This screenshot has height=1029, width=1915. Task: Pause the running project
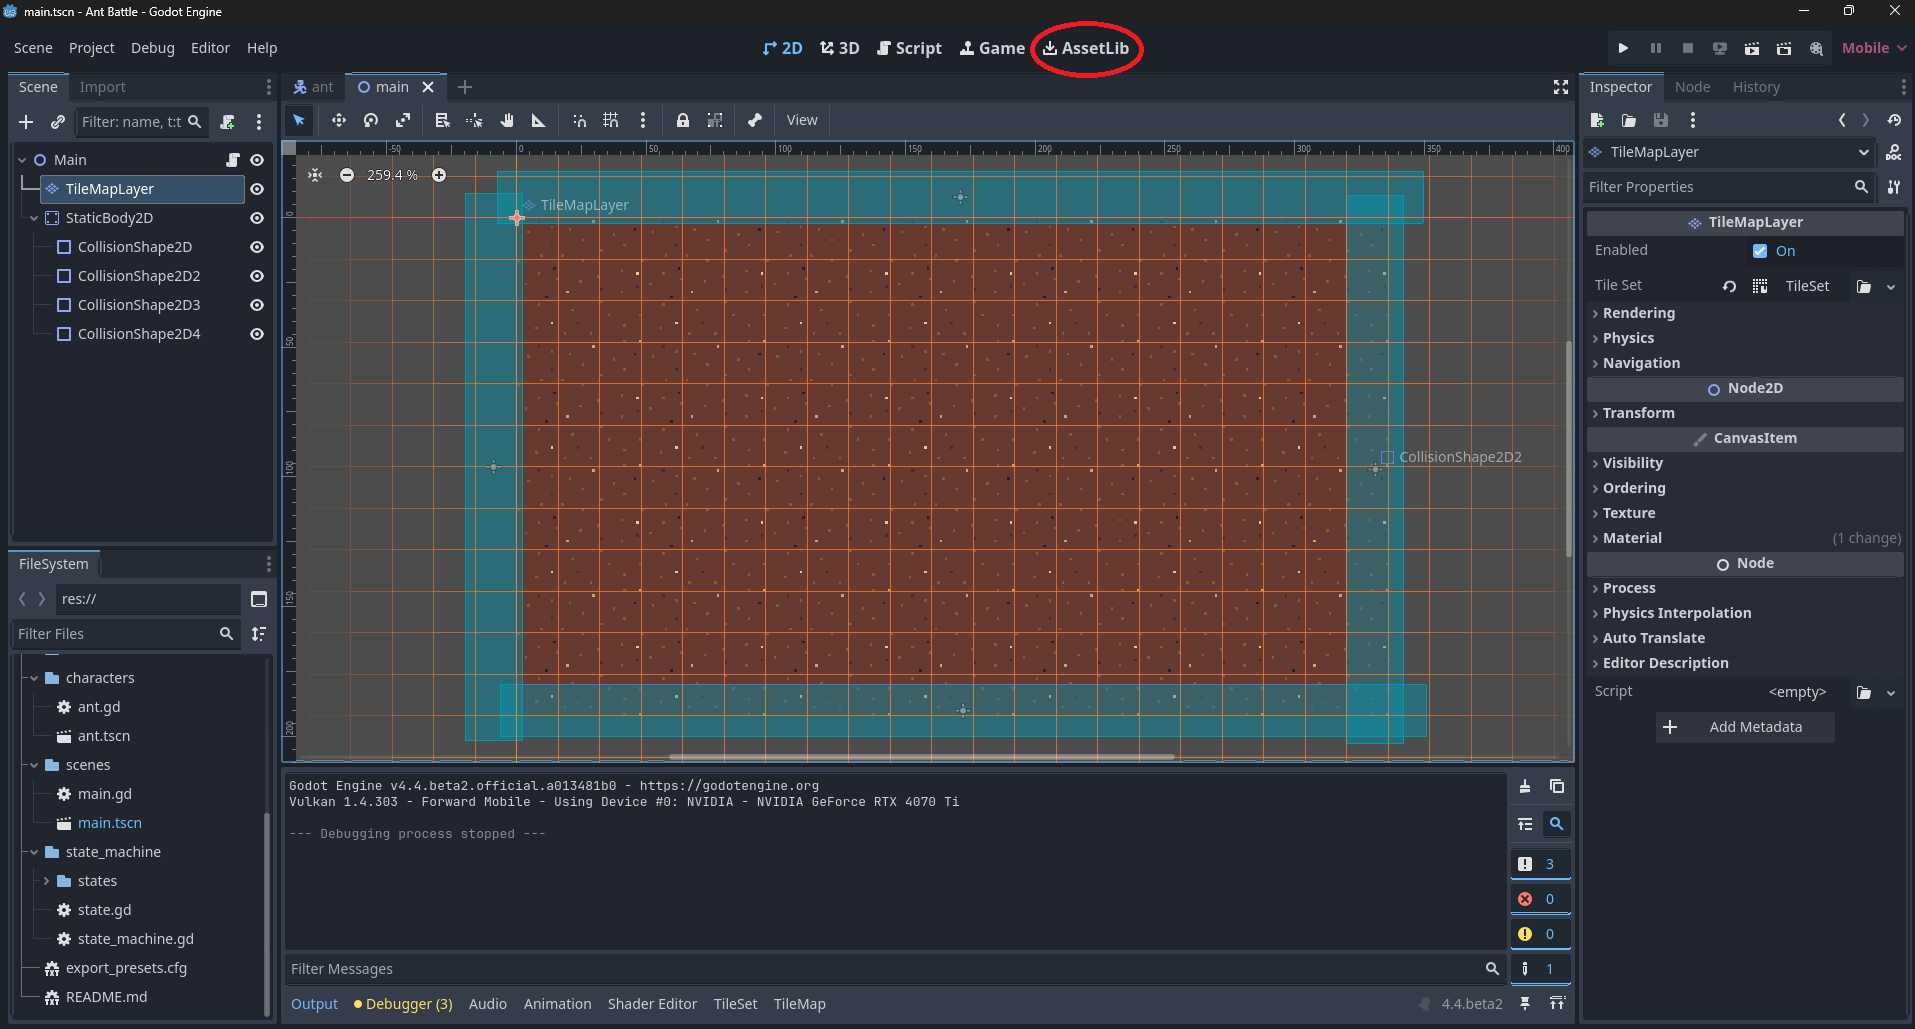pos(1656,48)
